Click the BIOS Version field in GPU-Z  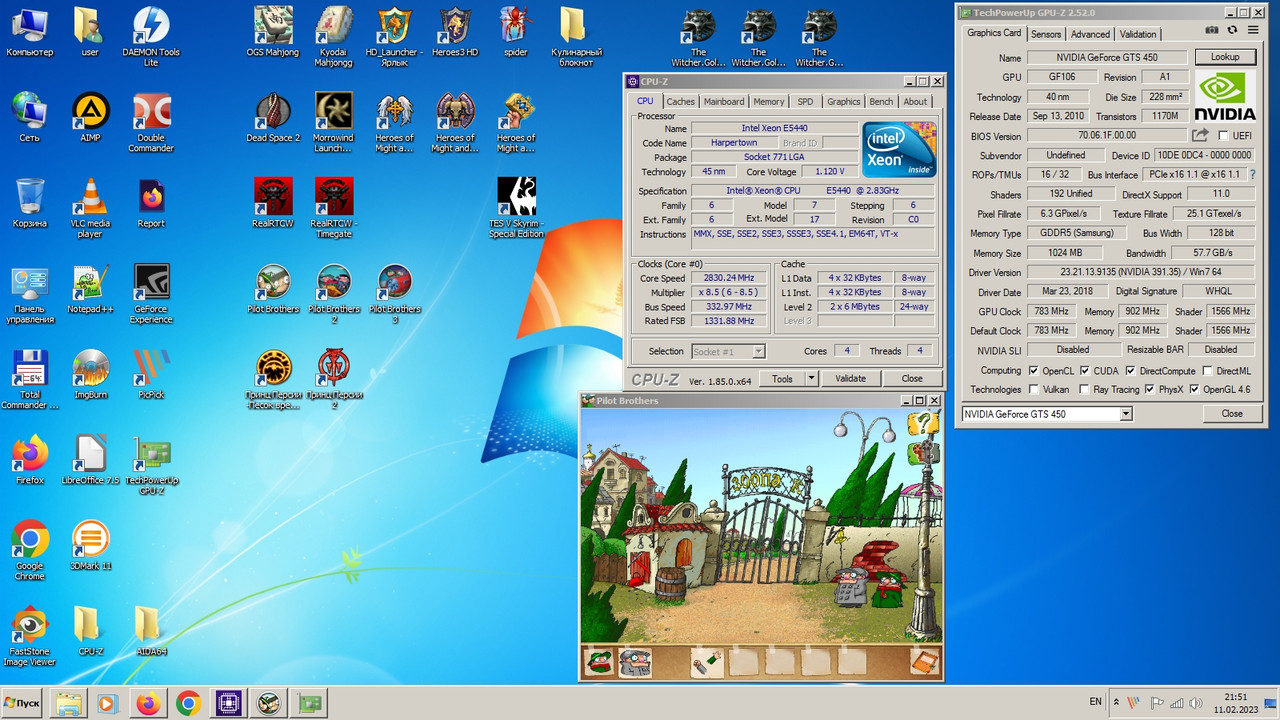tap(1107, 136)
